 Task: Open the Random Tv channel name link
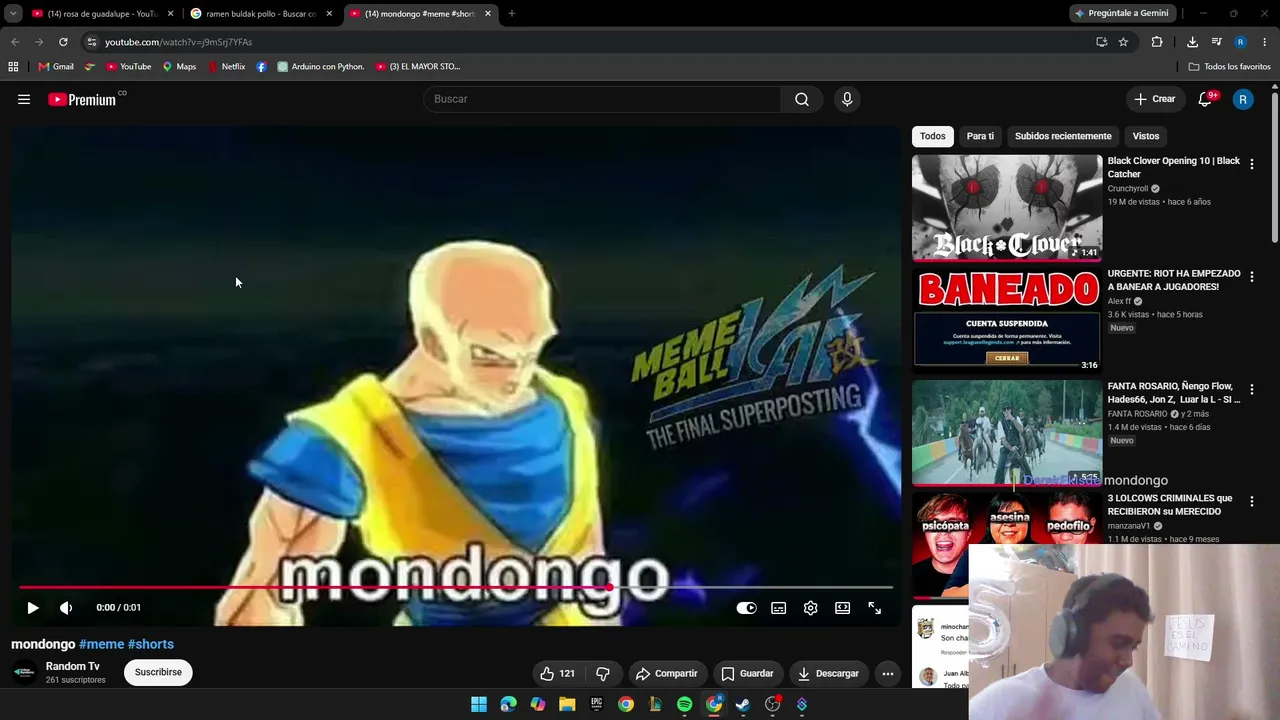[73, 666]
